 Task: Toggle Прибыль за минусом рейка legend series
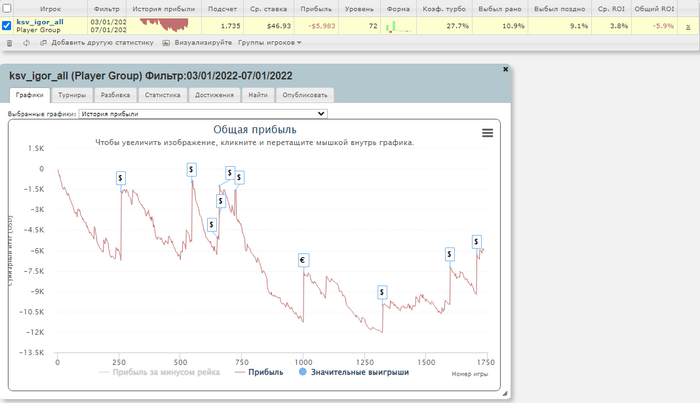click(x=160, y=372)
